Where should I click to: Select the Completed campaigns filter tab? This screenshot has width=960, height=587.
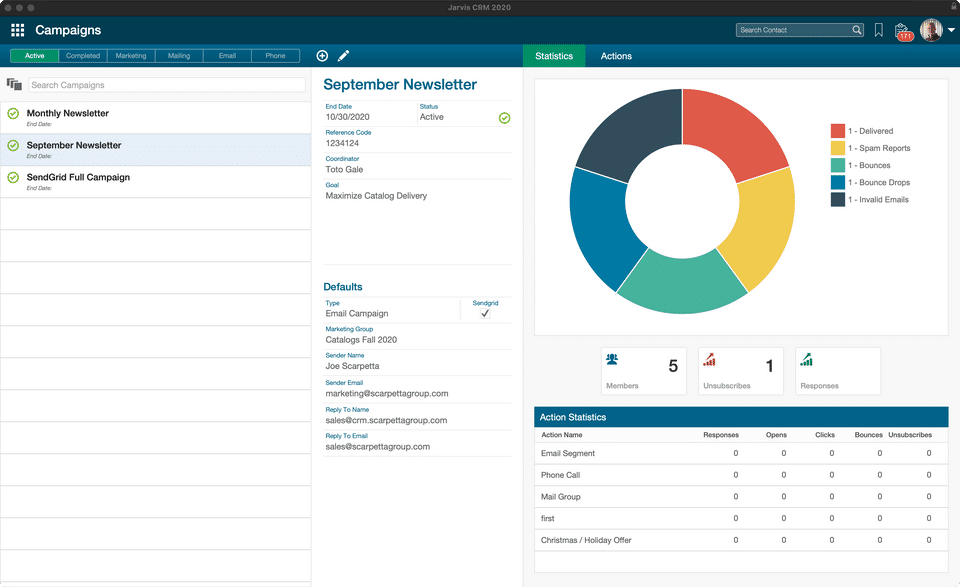point(83,56)
